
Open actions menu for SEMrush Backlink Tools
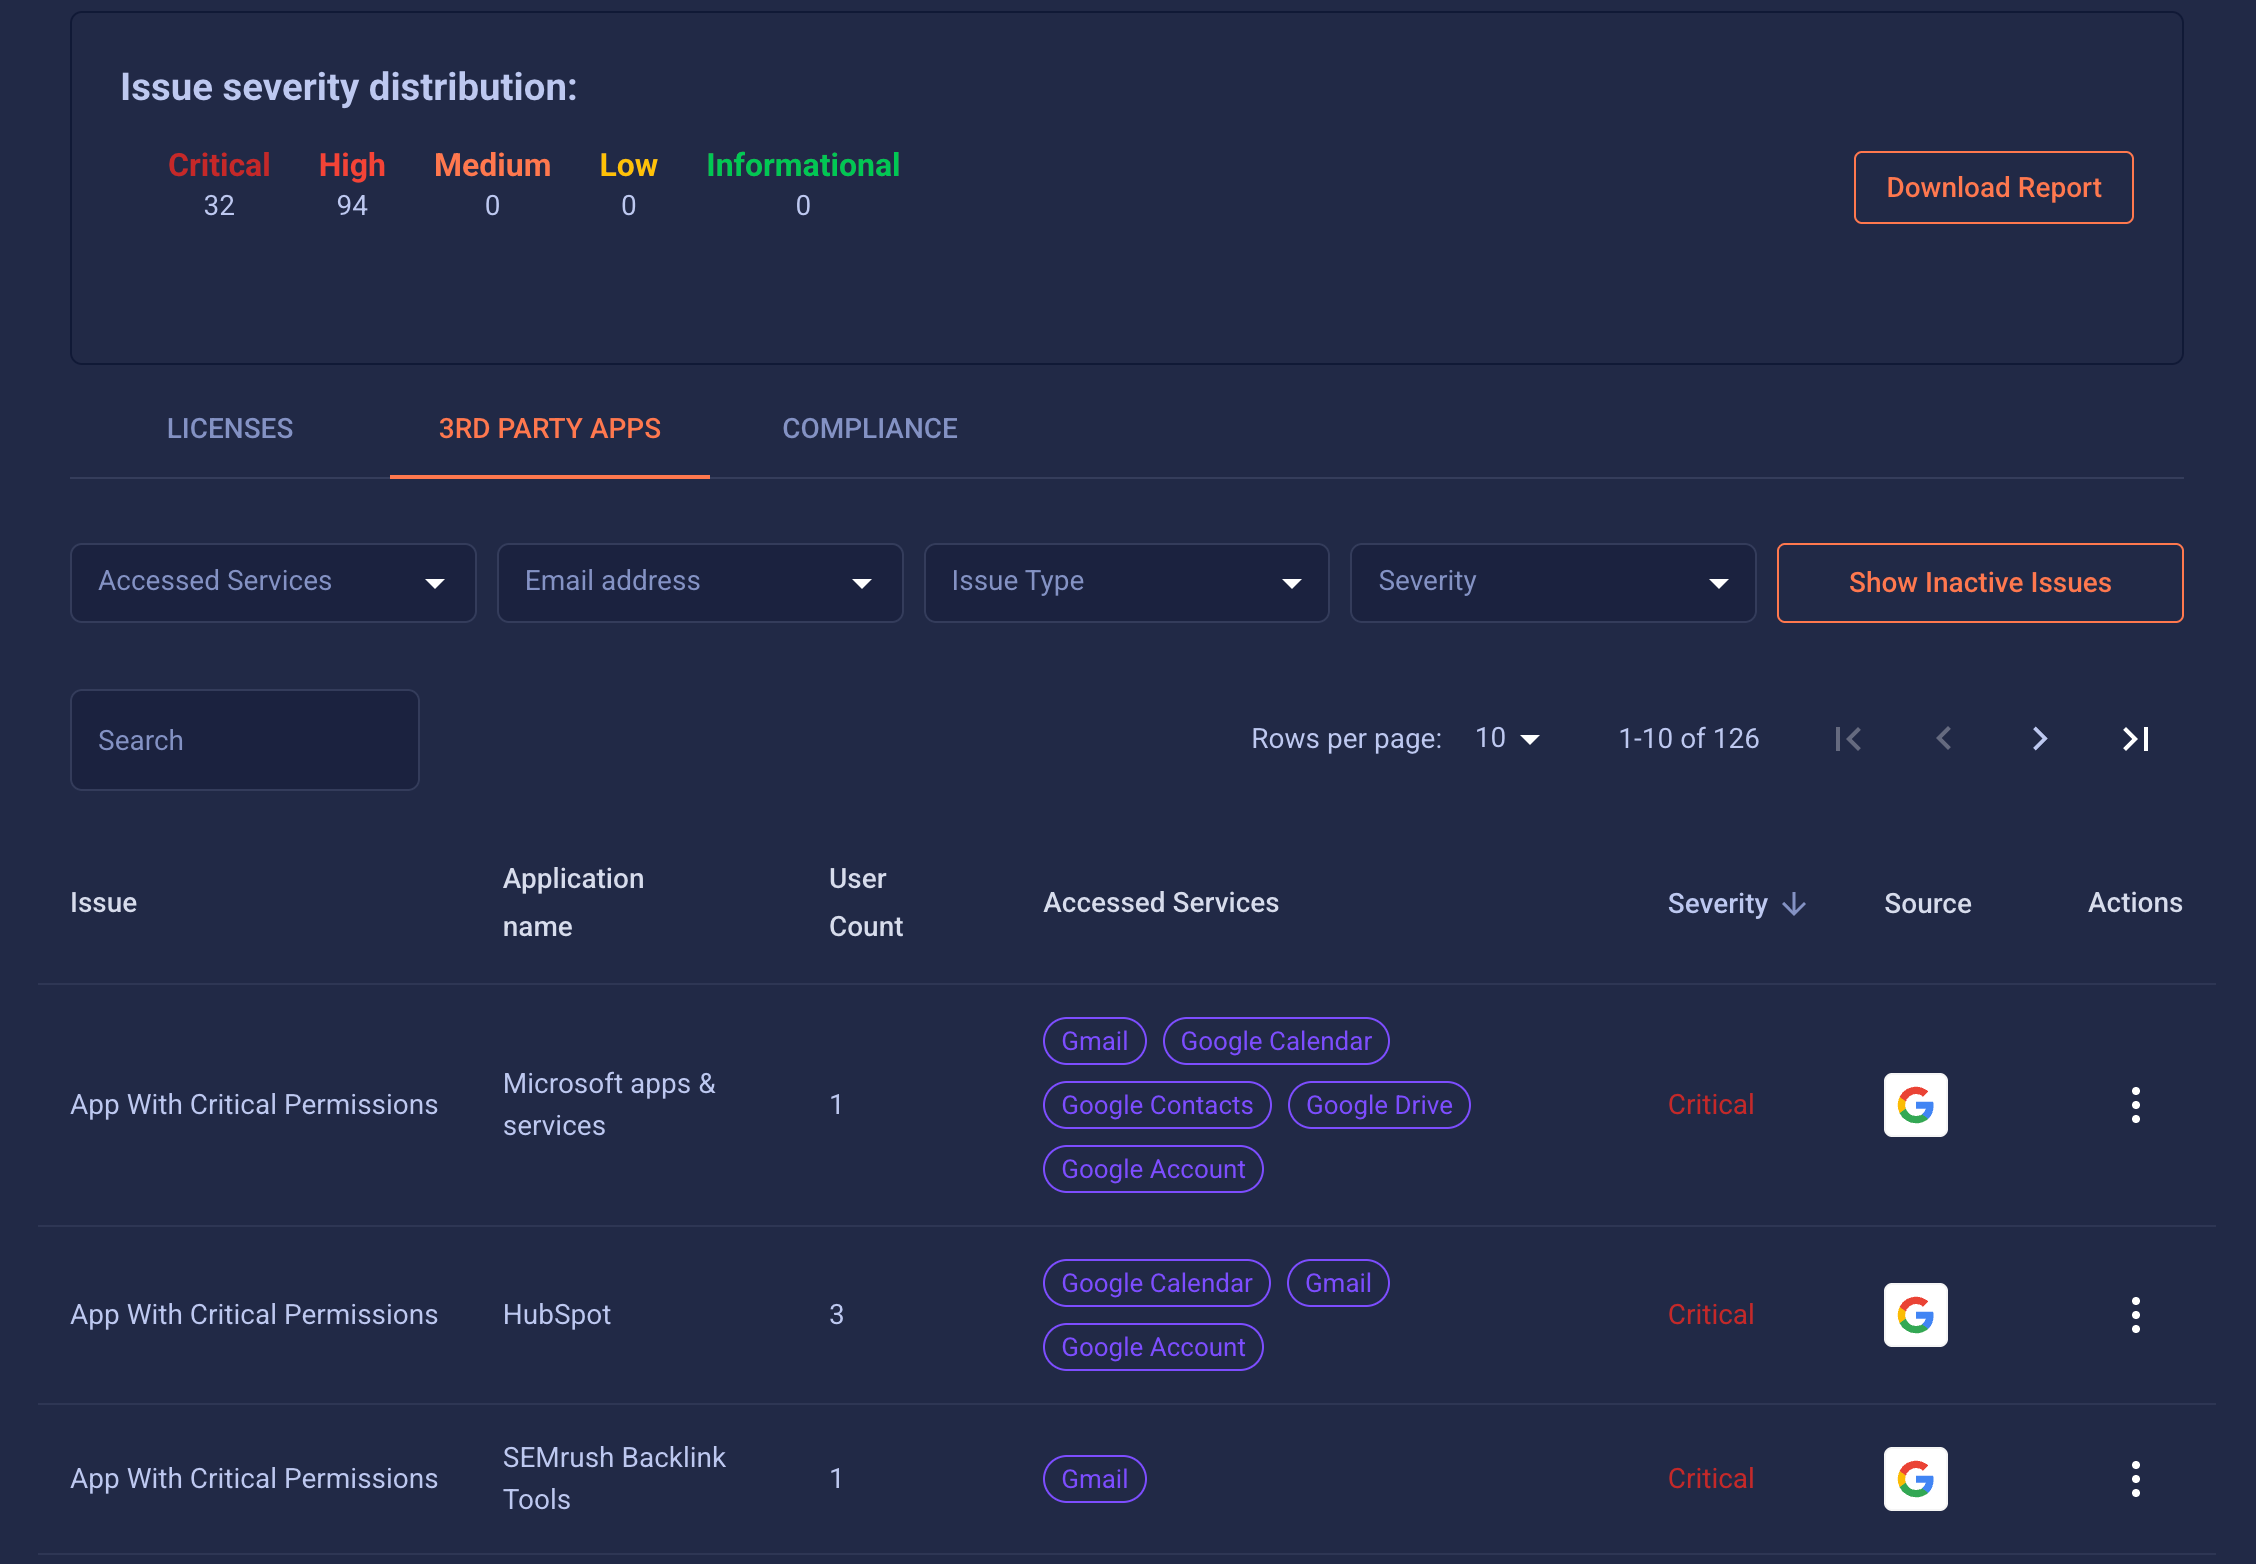2135,1479
